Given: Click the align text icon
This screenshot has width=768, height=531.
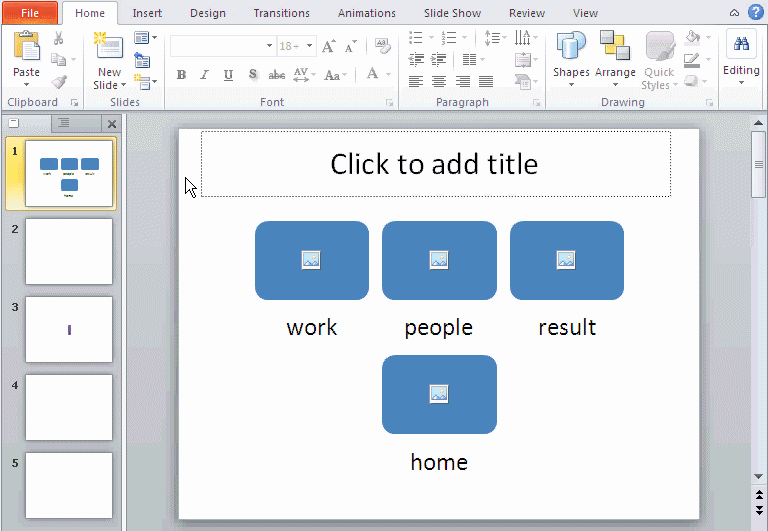Looking at the screenshot, I should (x=523, y=60).
